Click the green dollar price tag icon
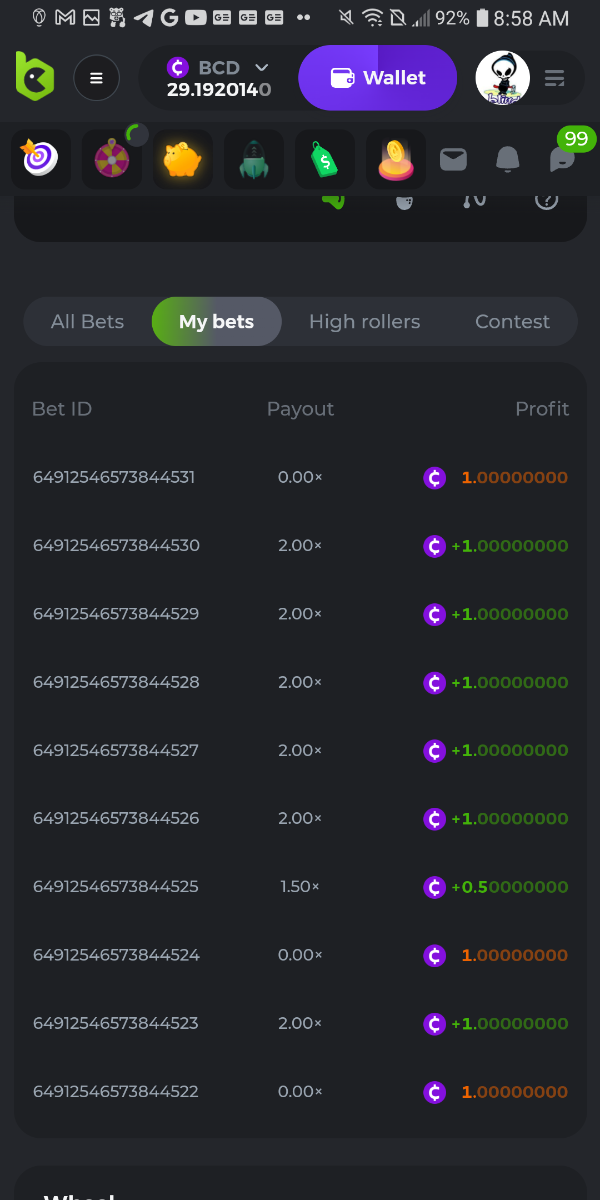This screenshot has height=1200, width=600. point(325,159)
